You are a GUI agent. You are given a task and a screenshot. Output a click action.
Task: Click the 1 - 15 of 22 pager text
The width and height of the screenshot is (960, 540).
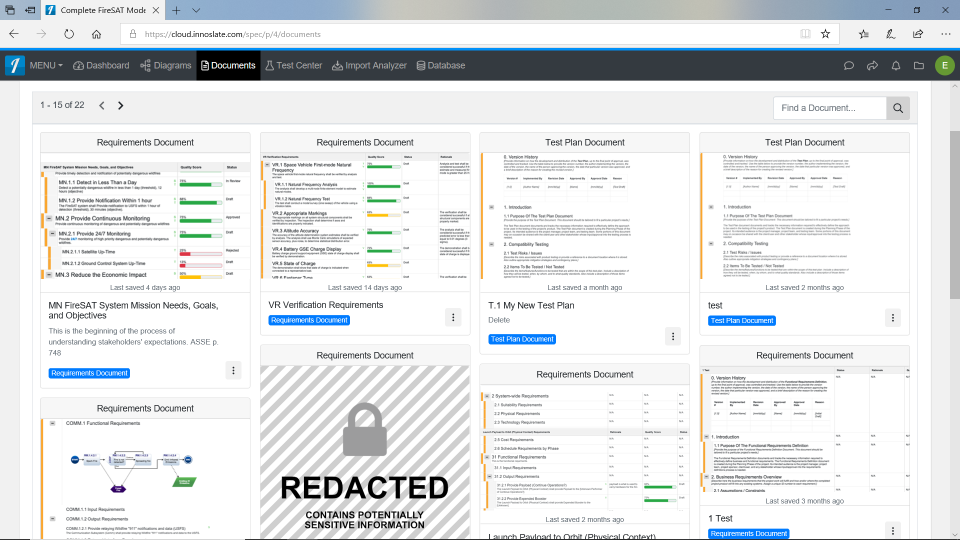click(x=62, y=105)
